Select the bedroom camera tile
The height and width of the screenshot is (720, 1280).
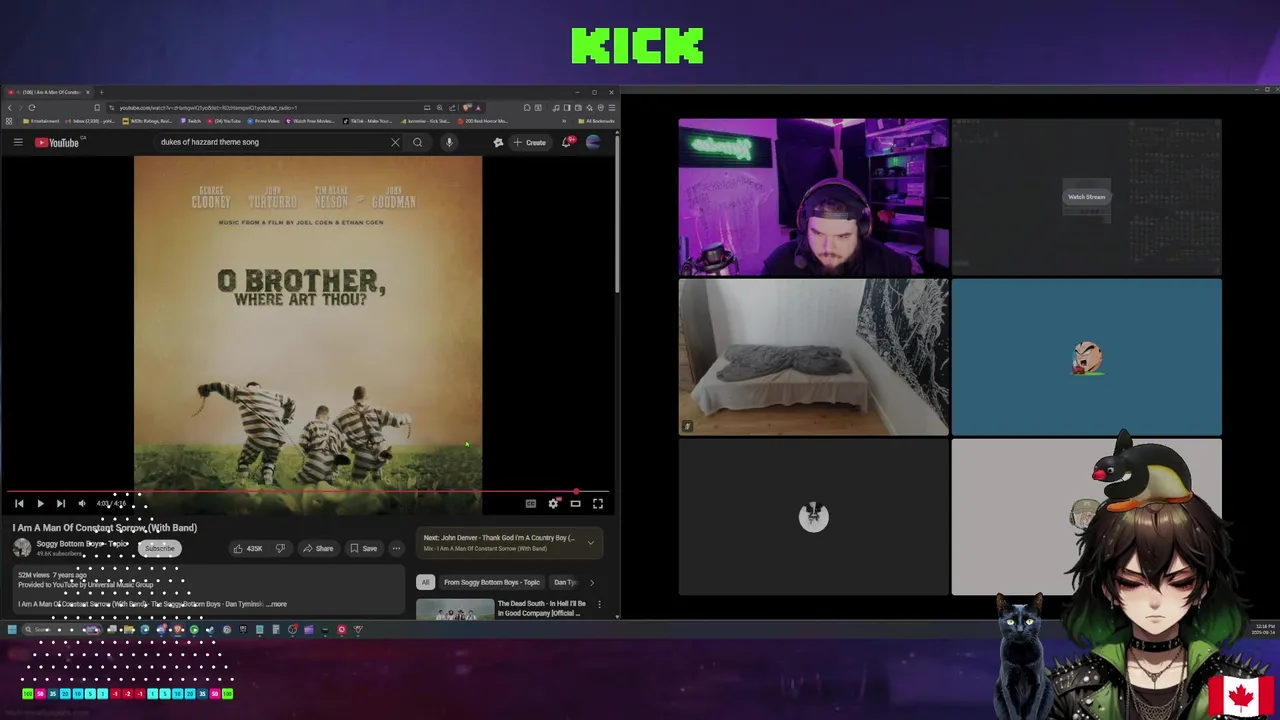(813, 357)
